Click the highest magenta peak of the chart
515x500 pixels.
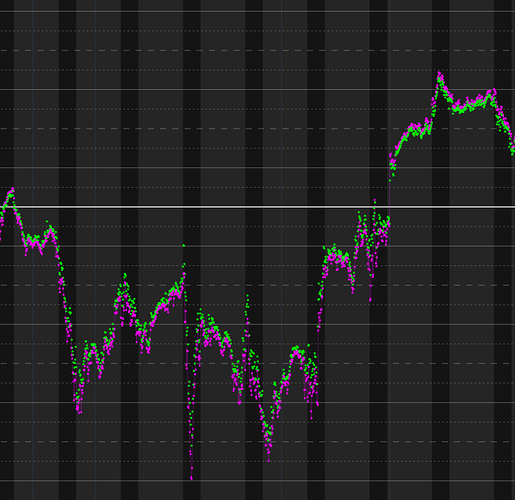pos(439,73)
